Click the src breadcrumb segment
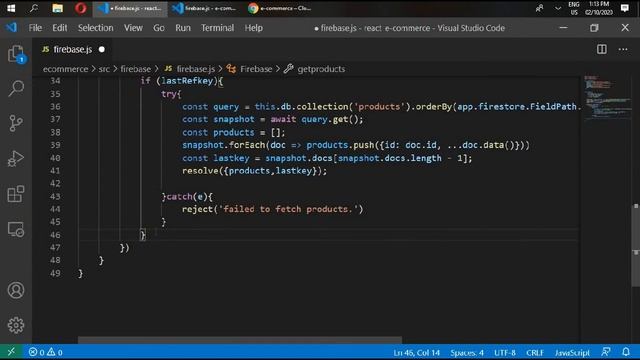Viewport: 640px width, 360px height. pos(104,69)
